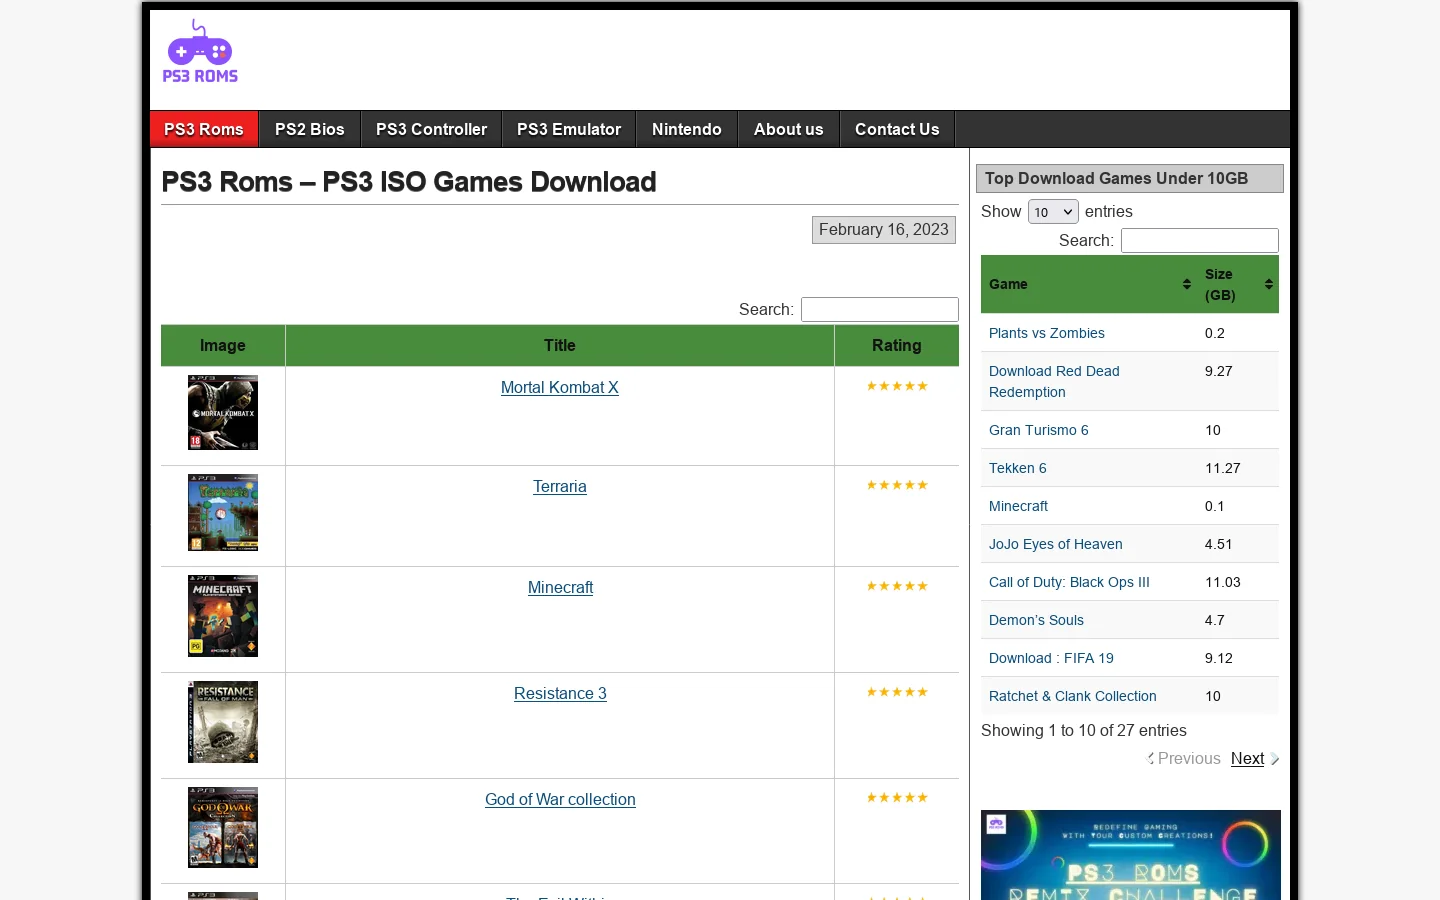Focus the main table Search field
Viewport: 1440px width, 900px height.
click(880, 309)
